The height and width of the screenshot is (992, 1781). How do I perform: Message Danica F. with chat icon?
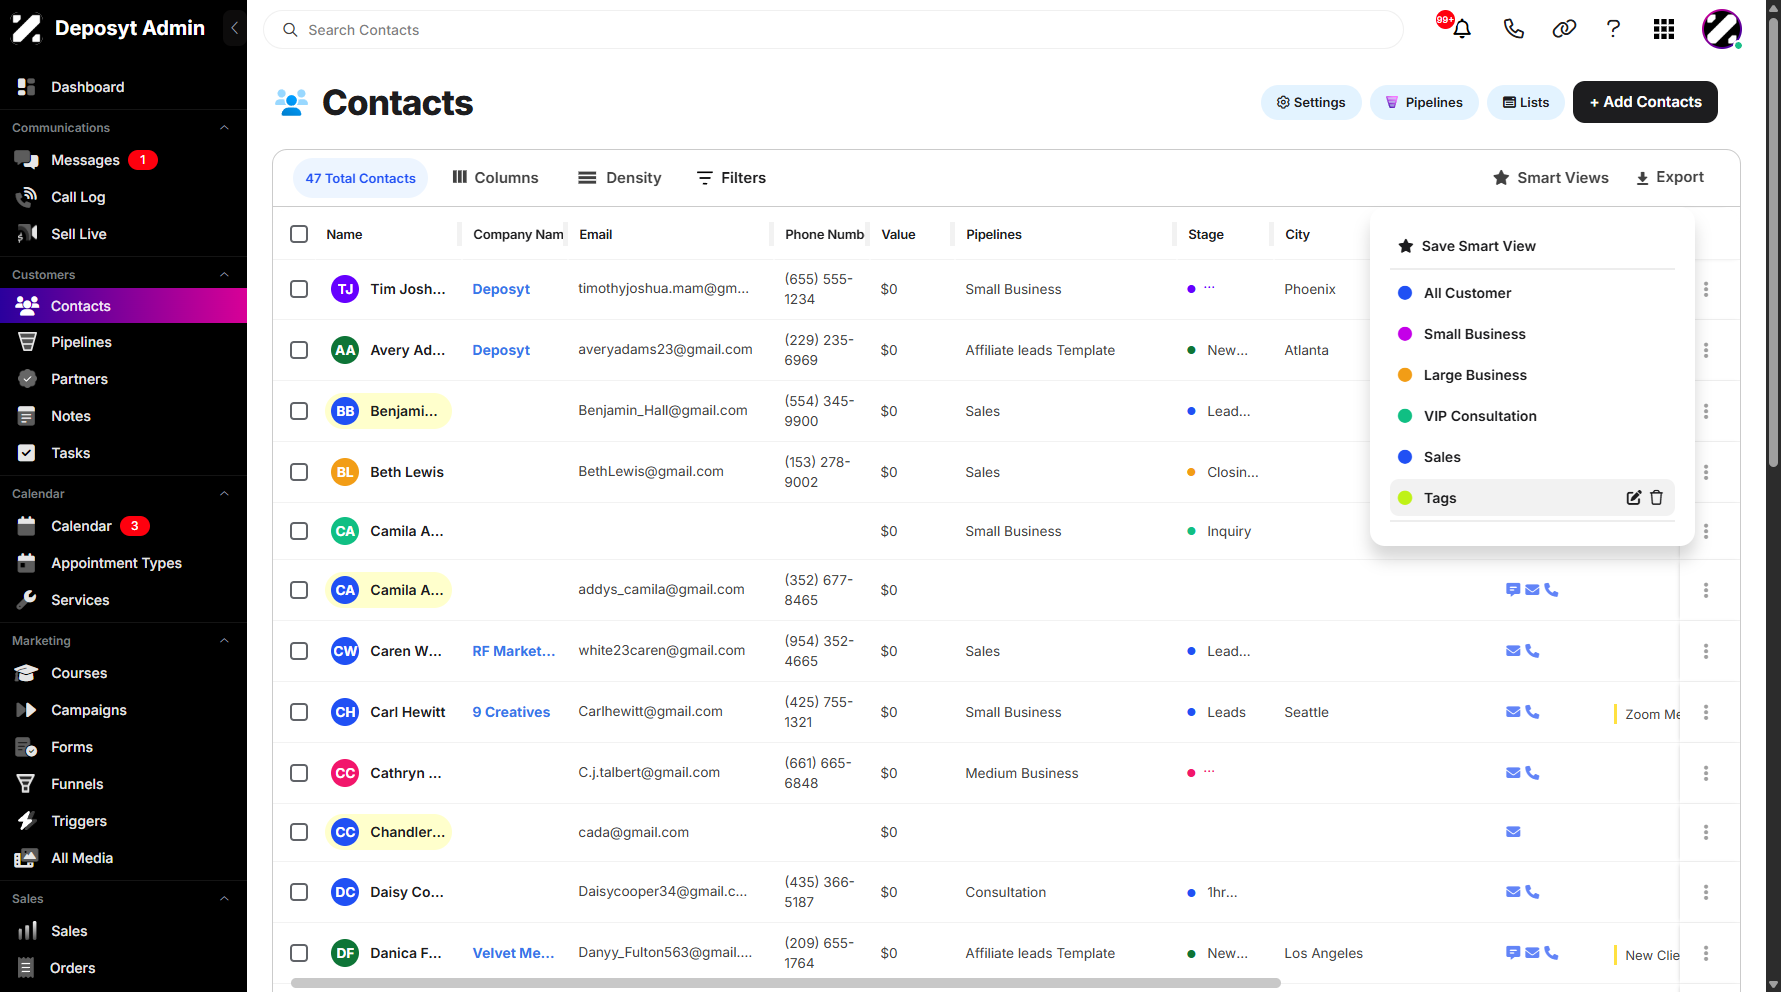[1513, 953]
